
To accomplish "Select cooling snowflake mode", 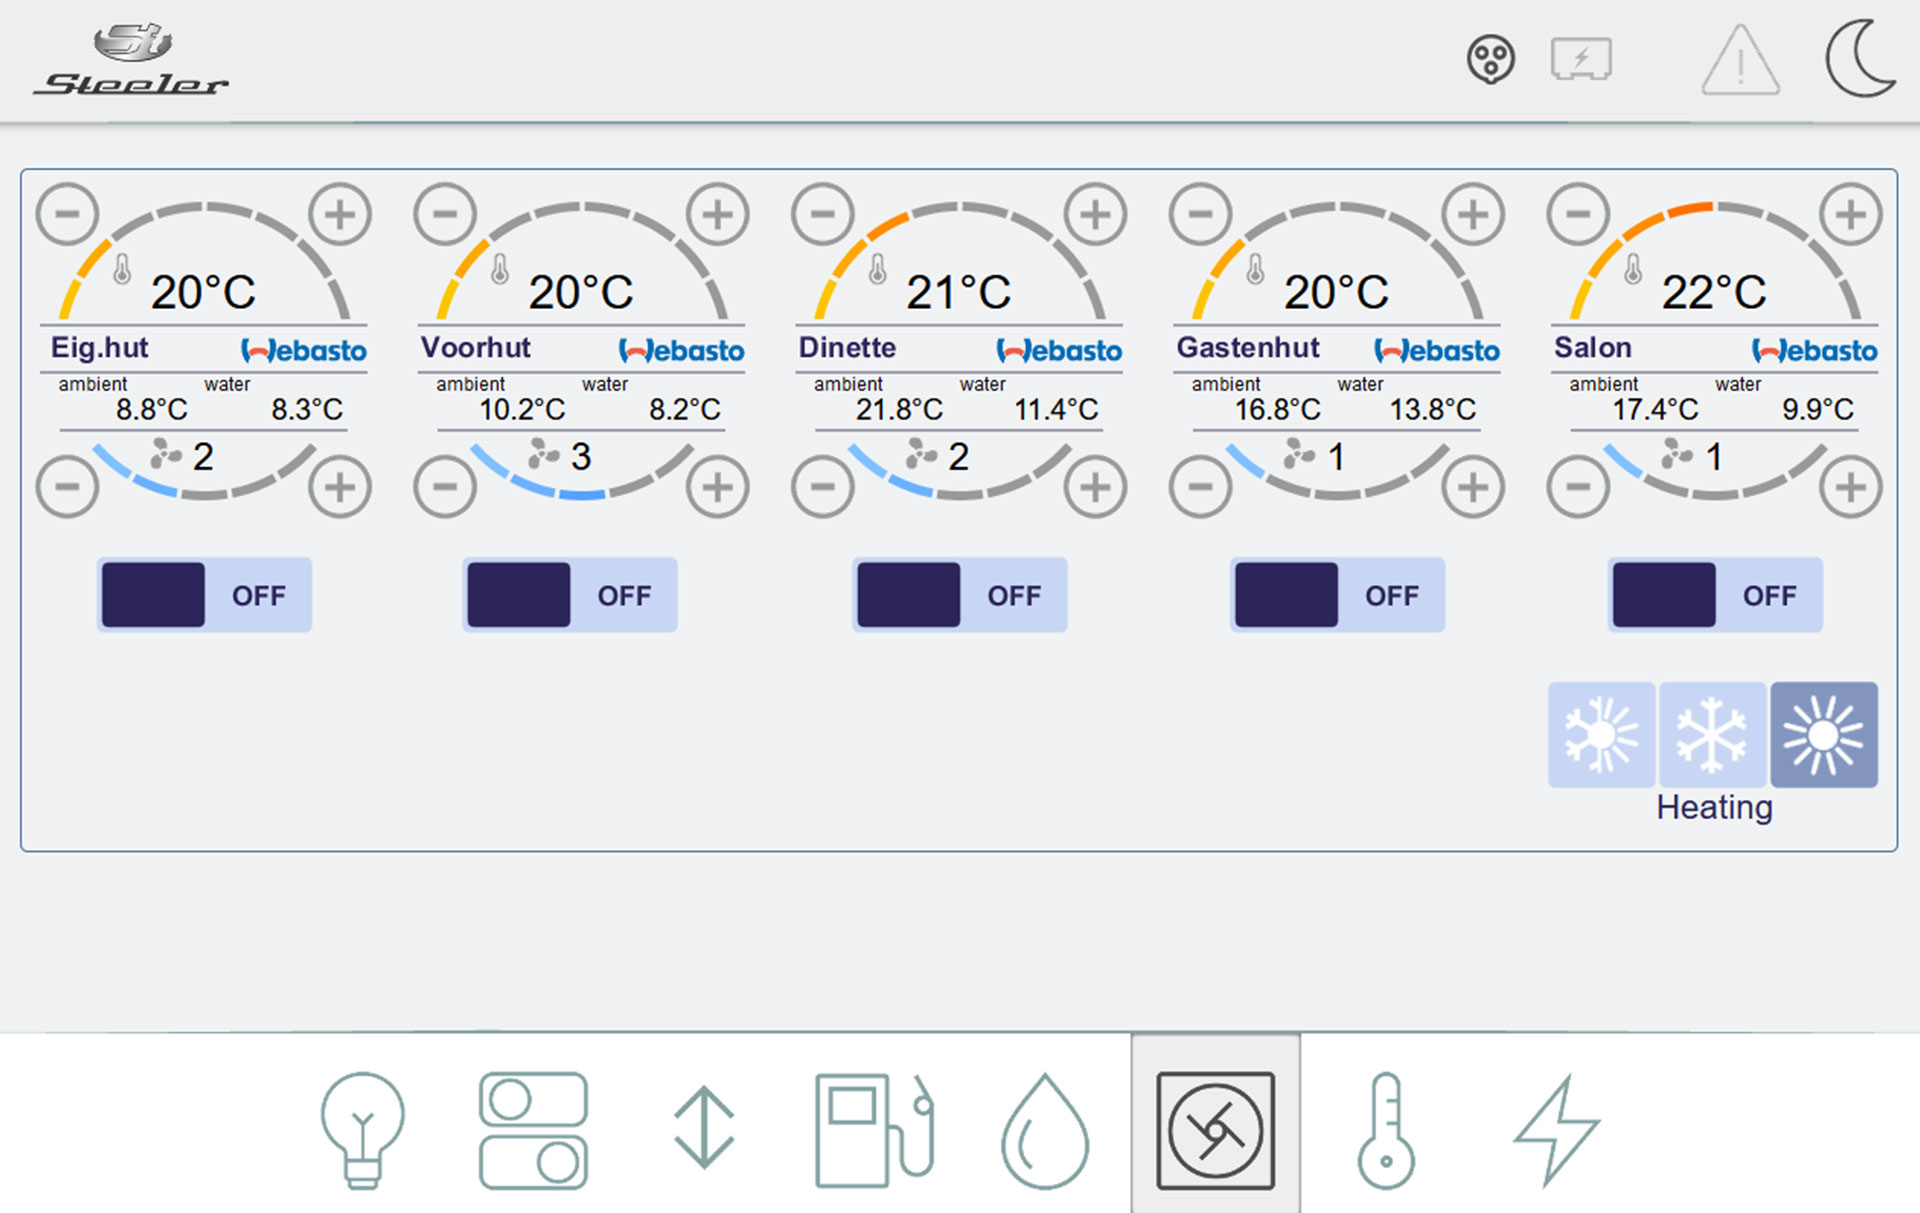I will point(1712,735).
